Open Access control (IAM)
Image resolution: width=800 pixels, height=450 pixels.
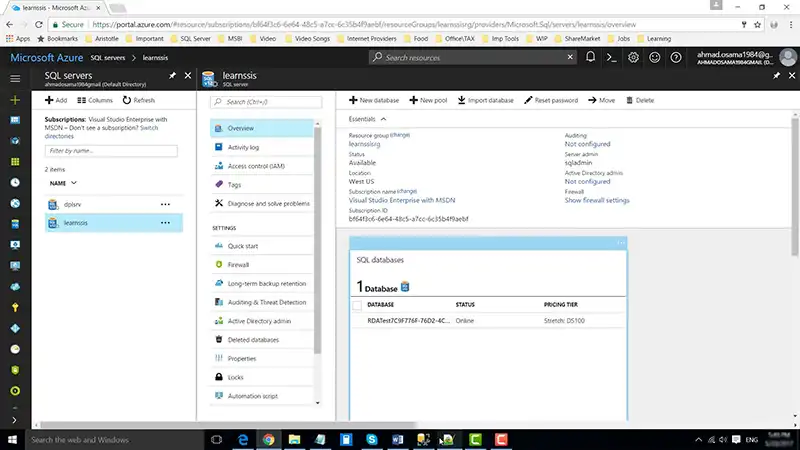click(x=262, y=166)
